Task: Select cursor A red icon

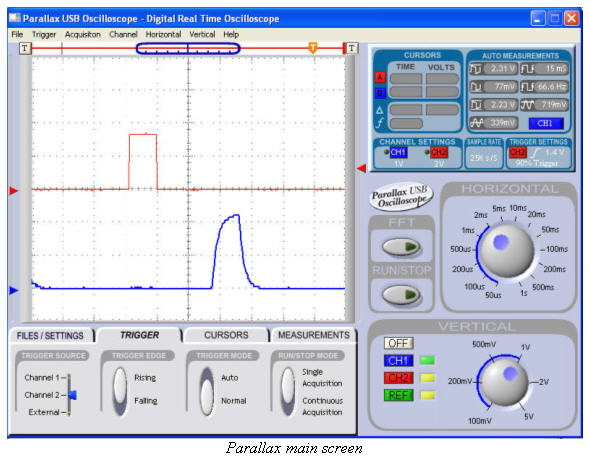Action: point(380,78)
